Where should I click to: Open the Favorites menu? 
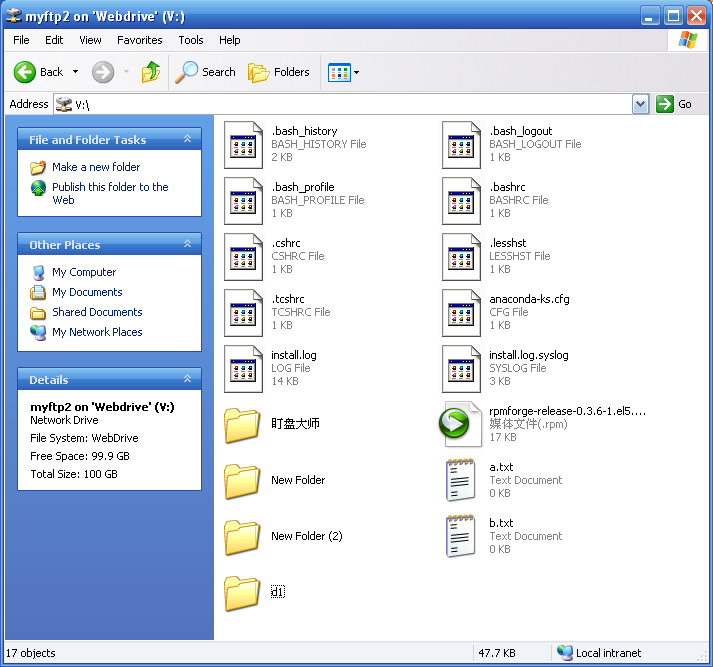coord(139,40)
